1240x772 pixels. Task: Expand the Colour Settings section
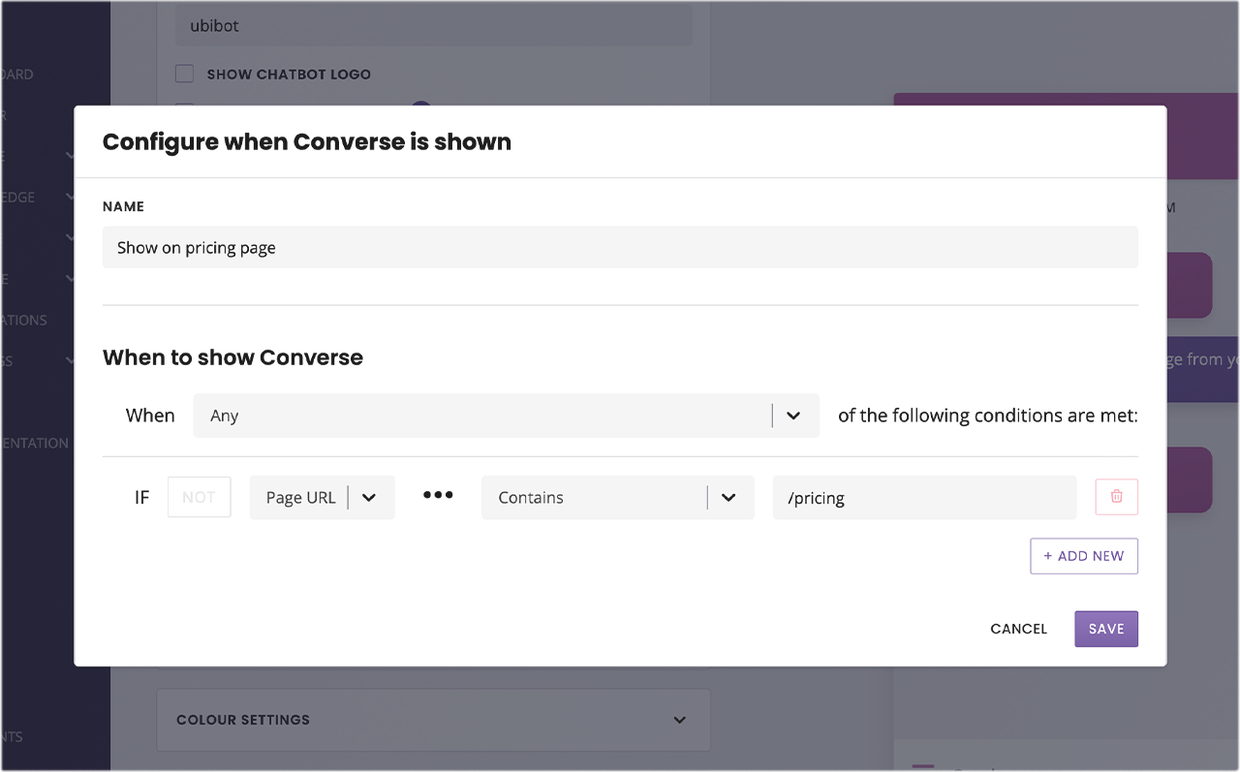433,720
